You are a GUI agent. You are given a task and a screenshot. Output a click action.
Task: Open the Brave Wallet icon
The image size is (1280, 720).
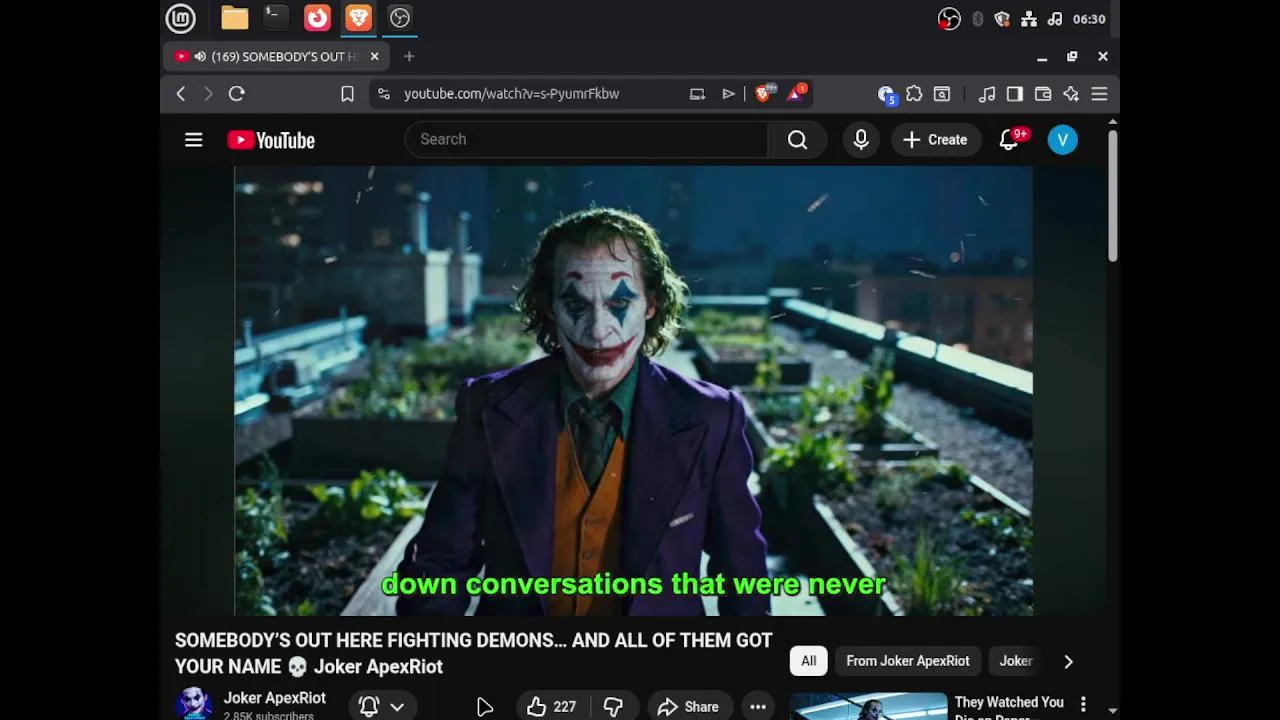pos(1043,94)
